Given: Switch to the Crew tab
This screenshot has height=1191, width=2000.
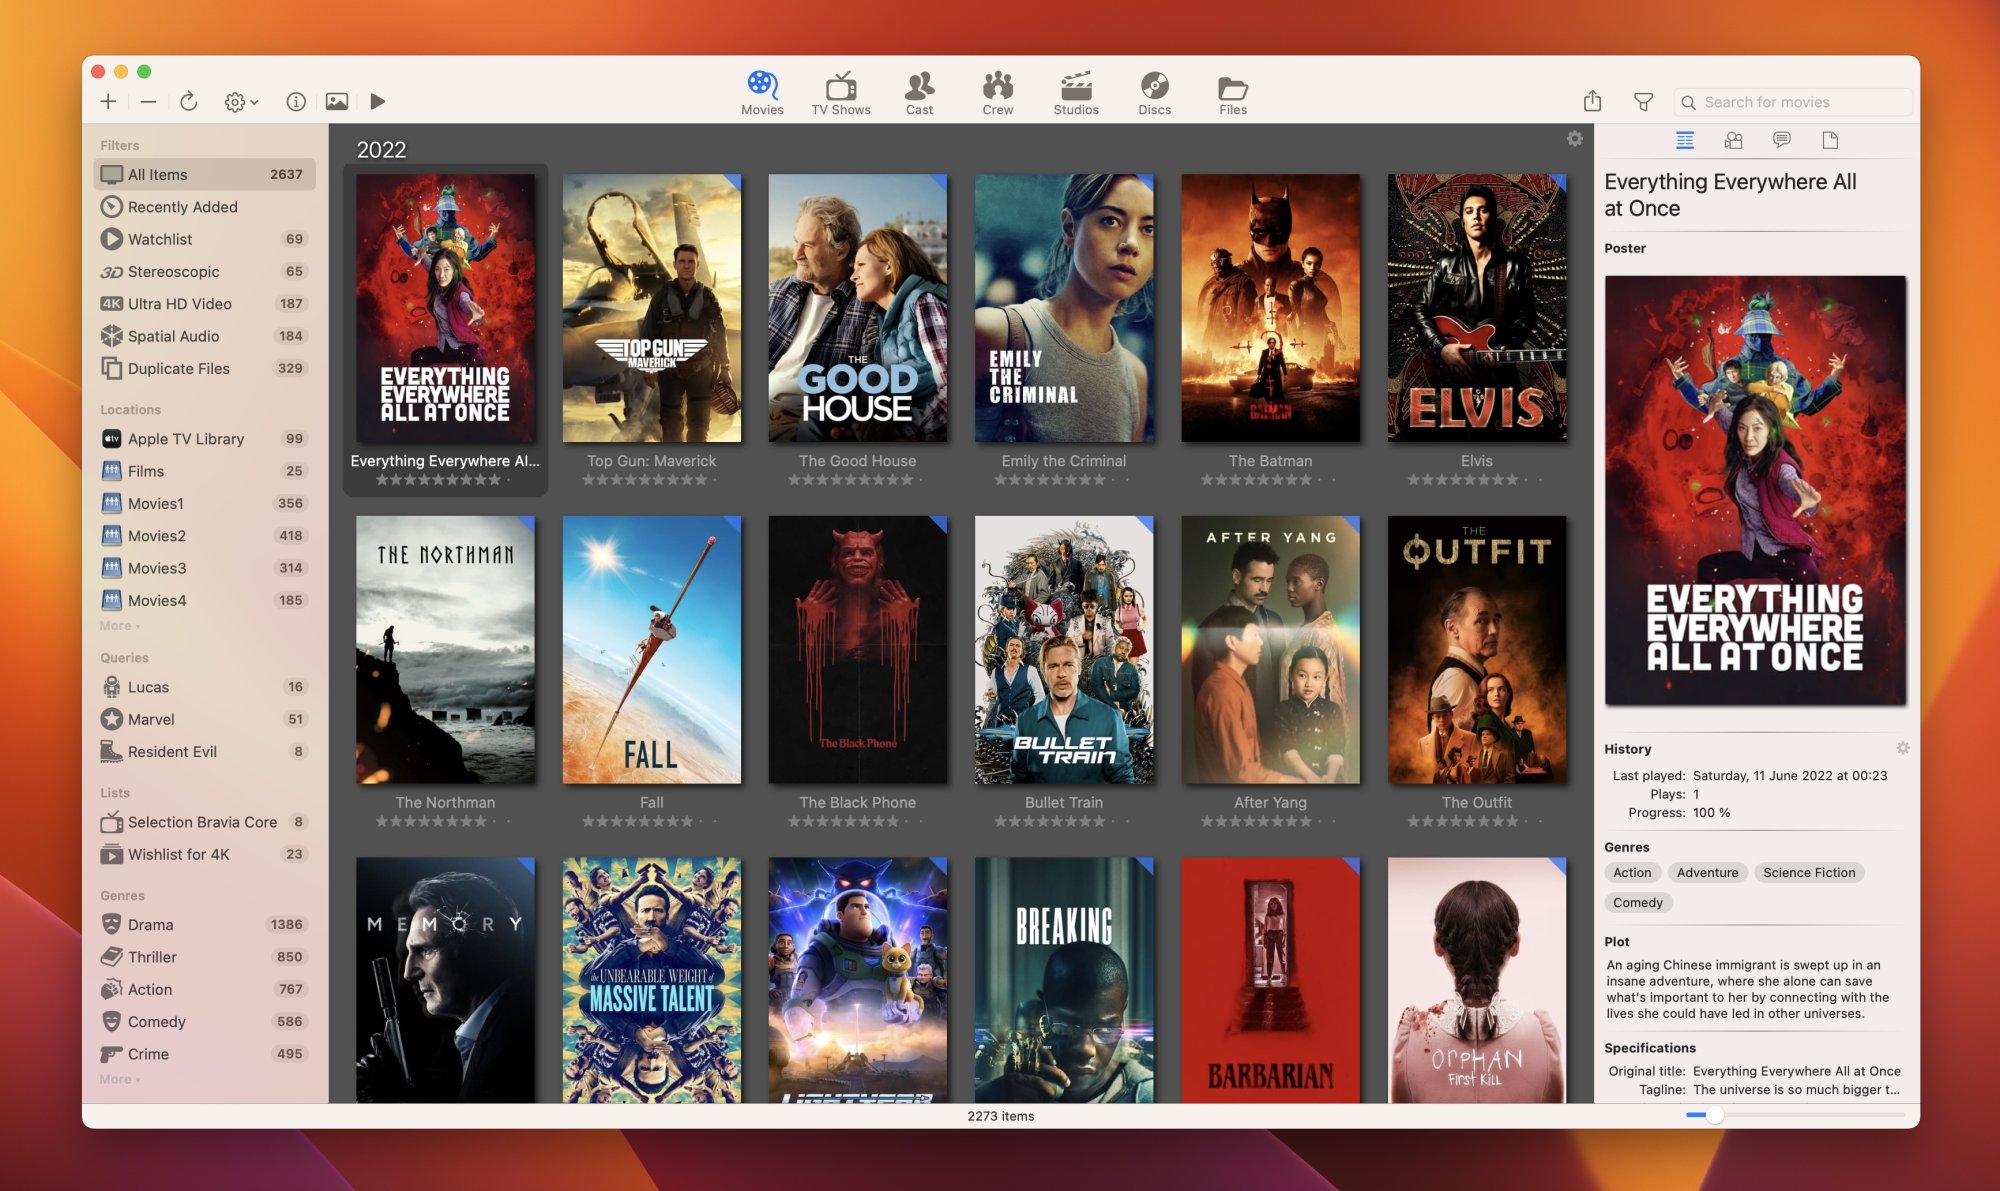Looking at the screenshot, I should 997,94.
